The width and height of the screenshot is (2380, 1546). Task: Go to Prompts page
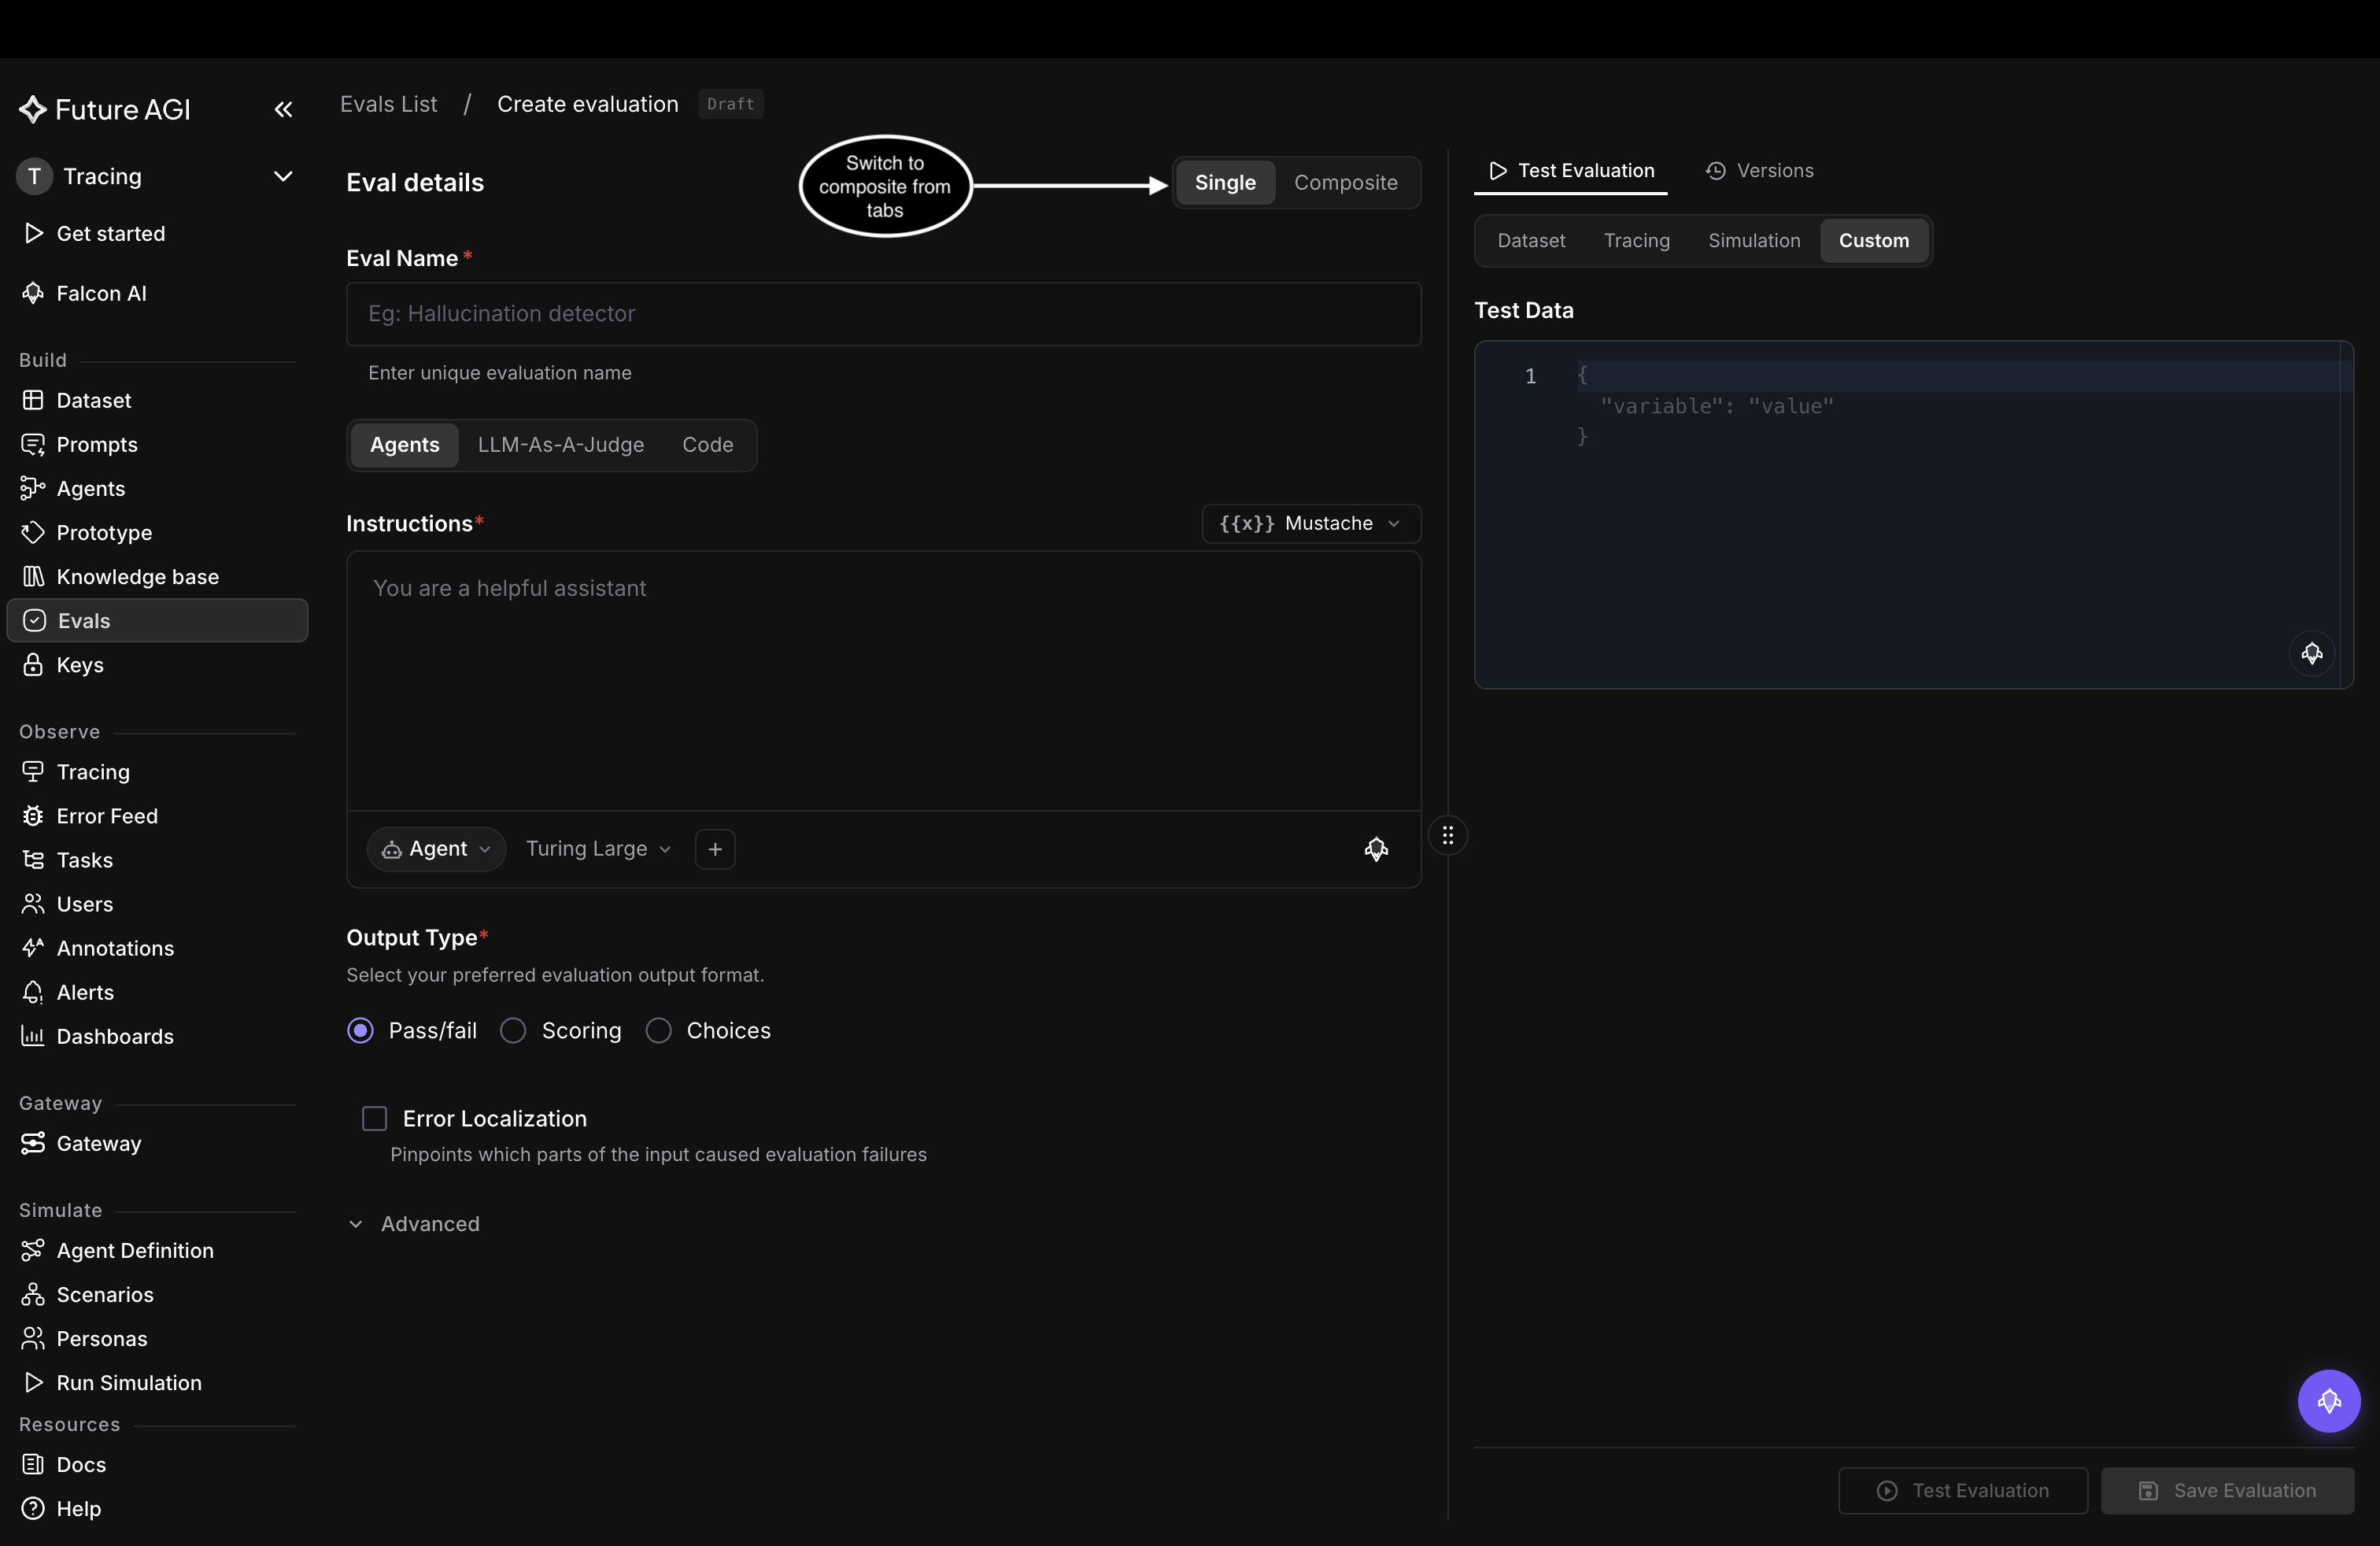pos(97,444)
